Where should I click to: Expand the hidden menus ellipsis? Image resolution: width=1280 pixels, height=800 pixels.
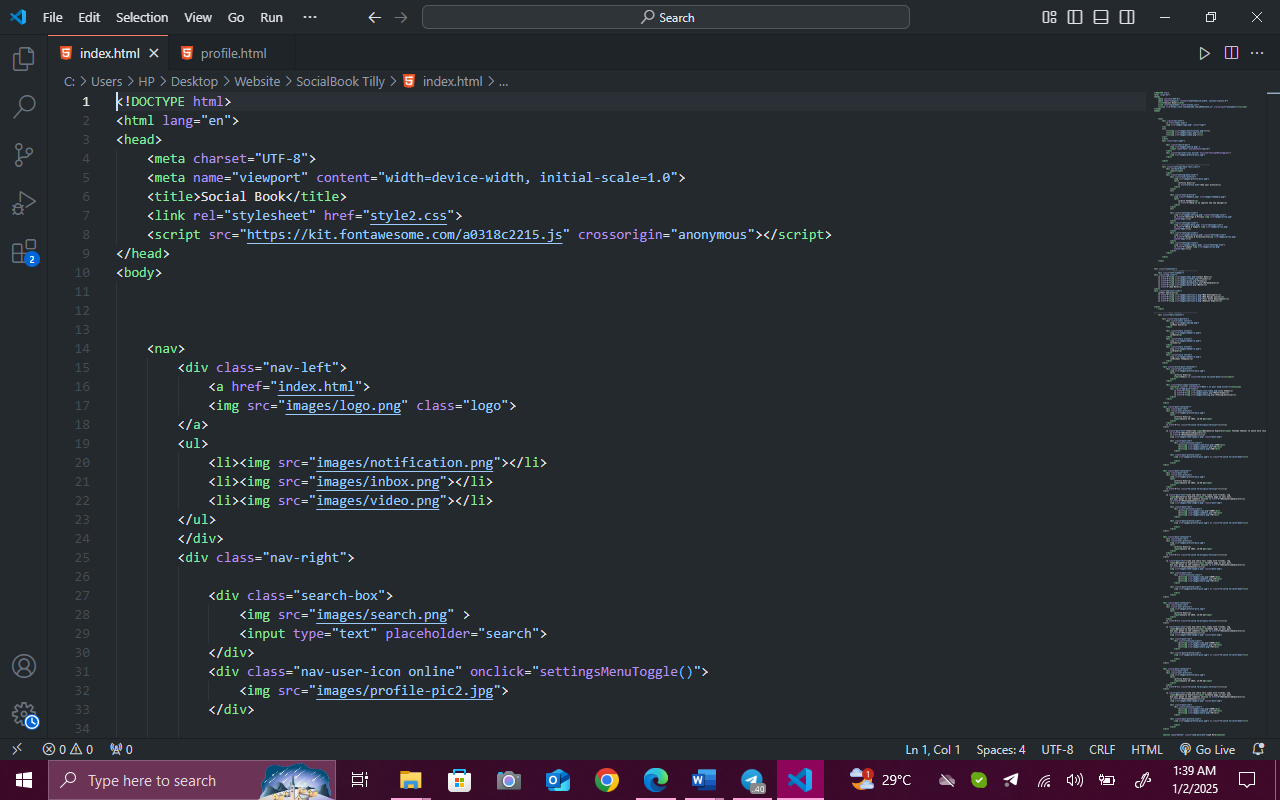(310, 17)
